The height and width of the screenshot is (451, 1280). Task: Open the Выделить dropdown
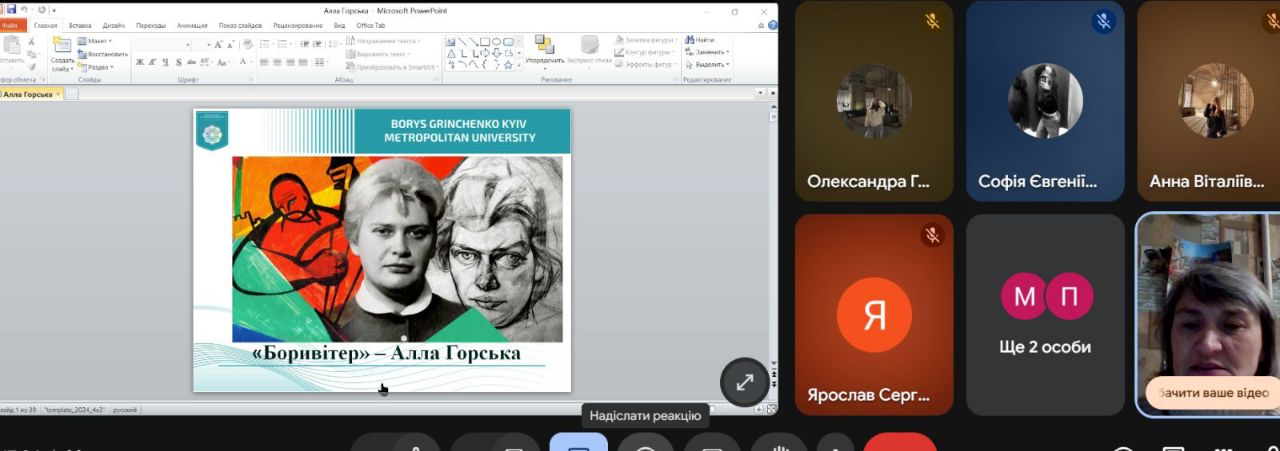point(707,64)
